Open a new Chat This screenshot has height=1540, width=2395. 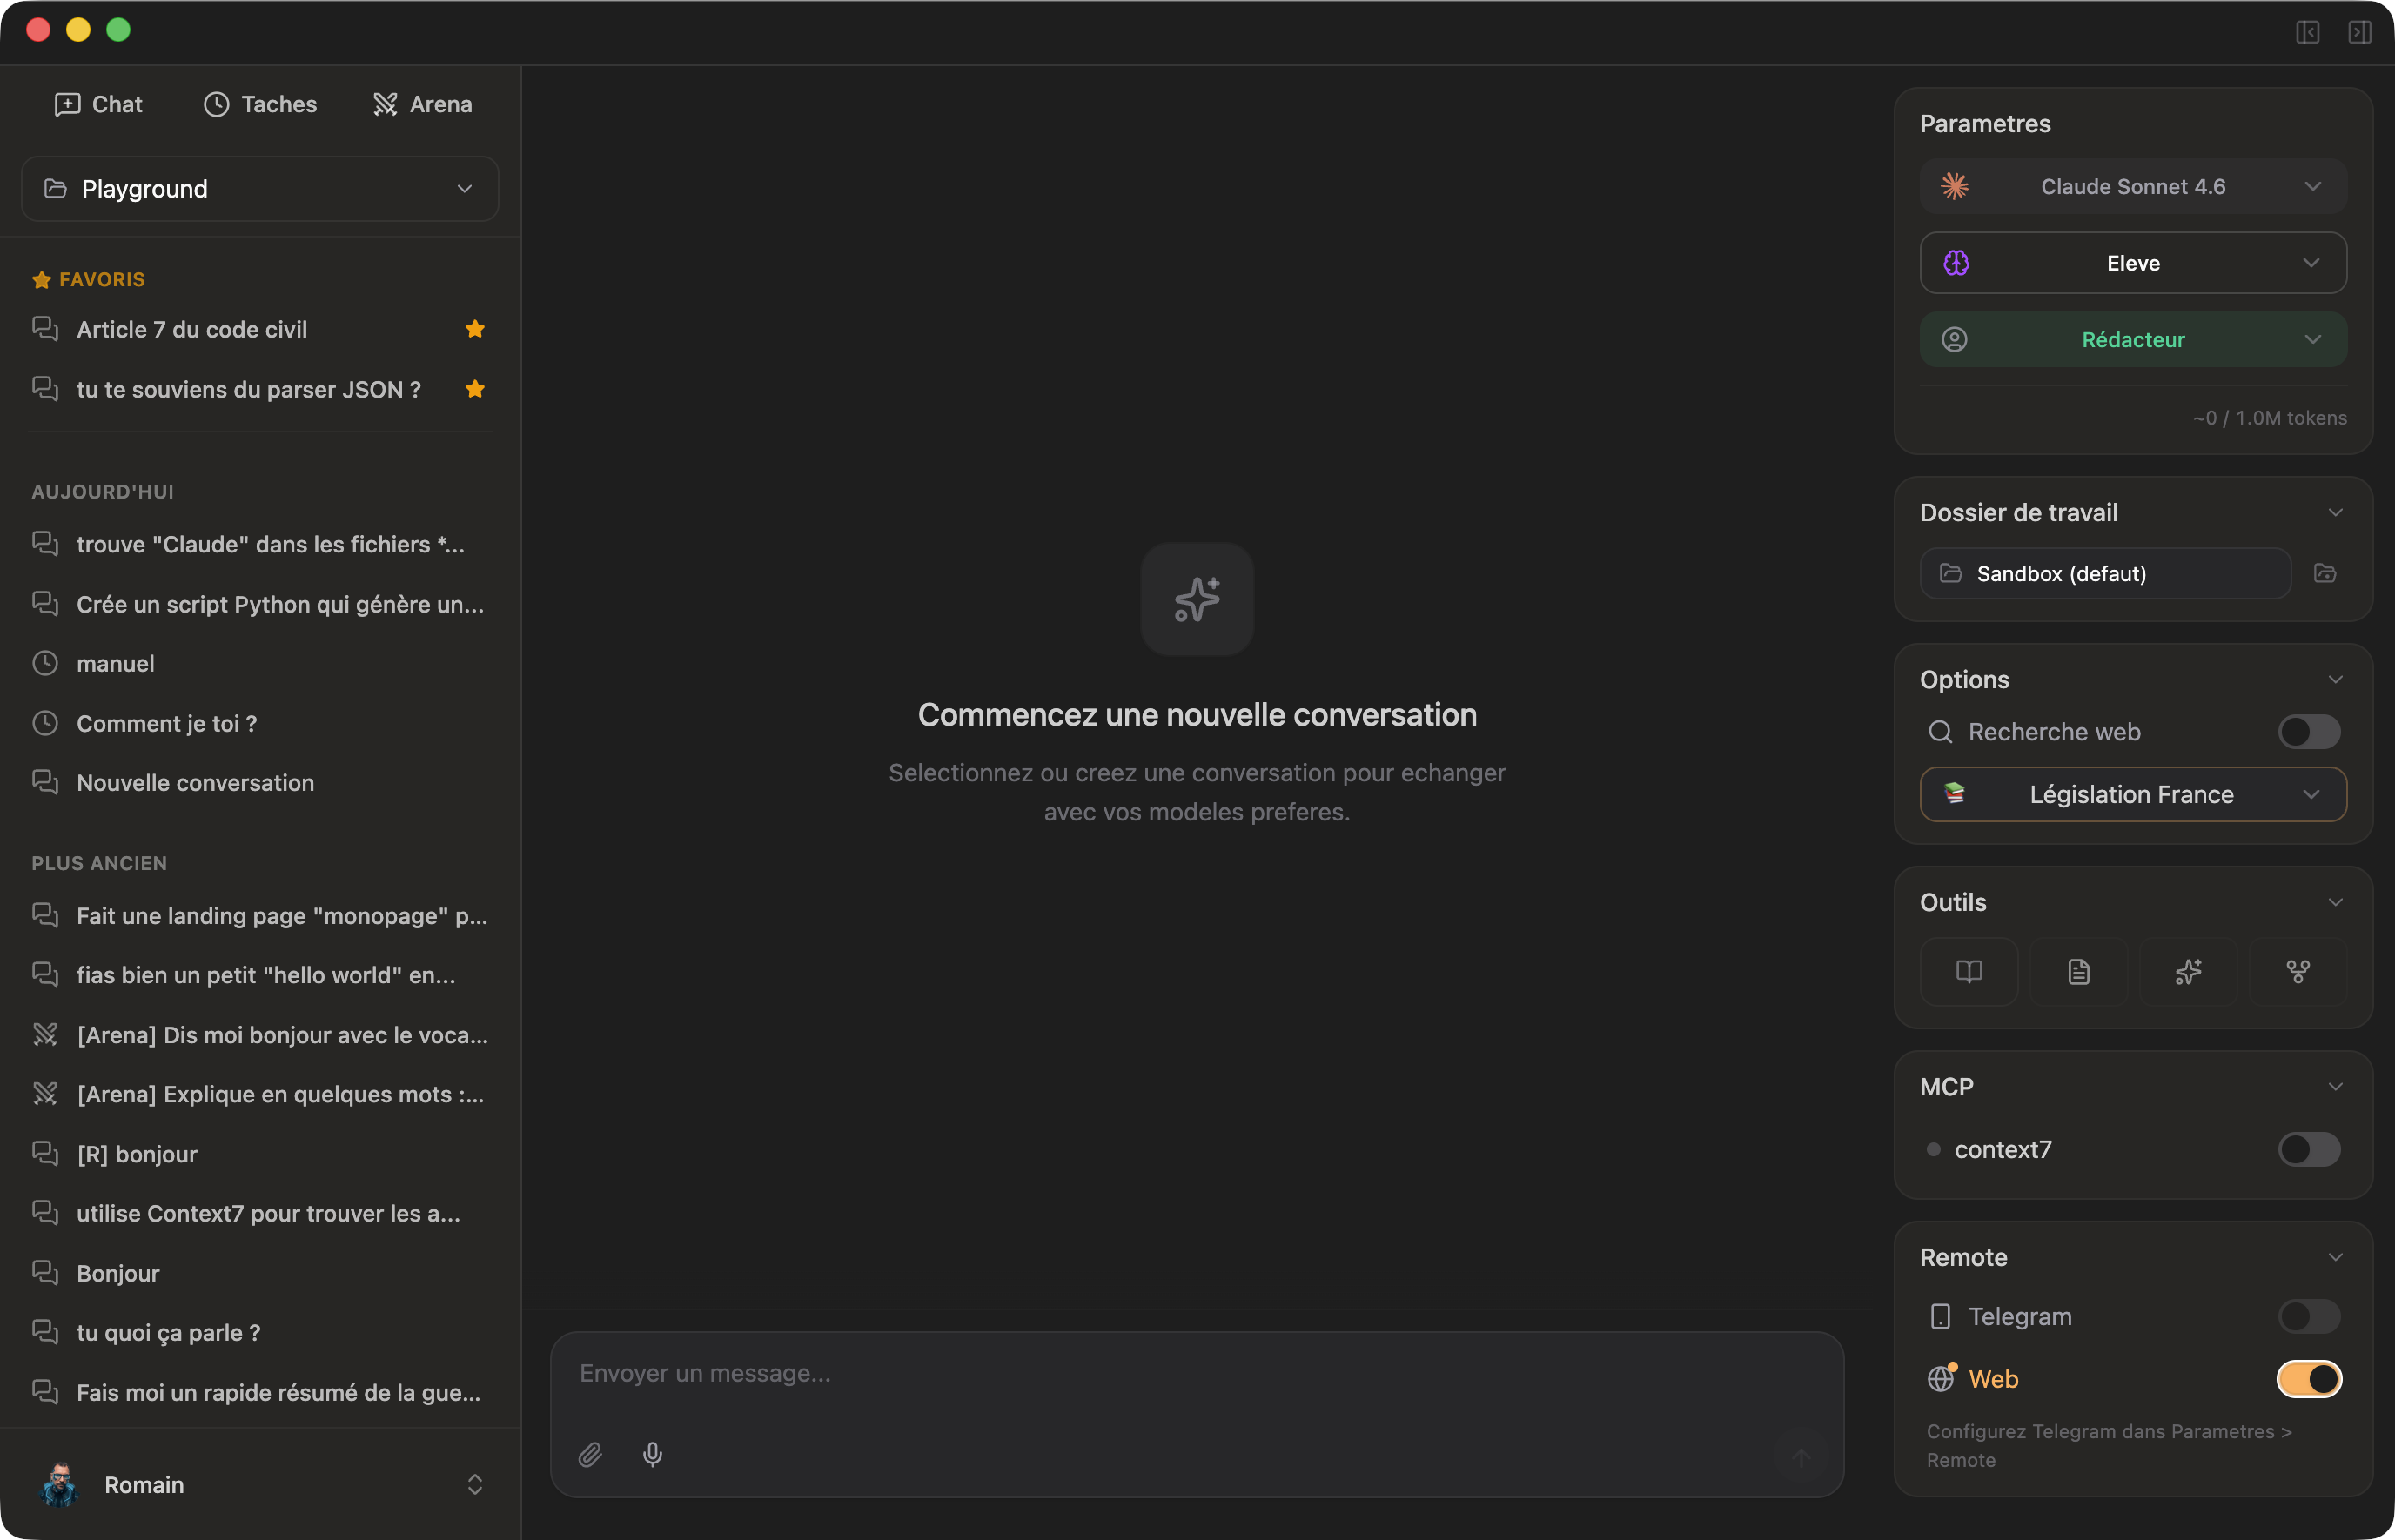(x=98, y=103)
